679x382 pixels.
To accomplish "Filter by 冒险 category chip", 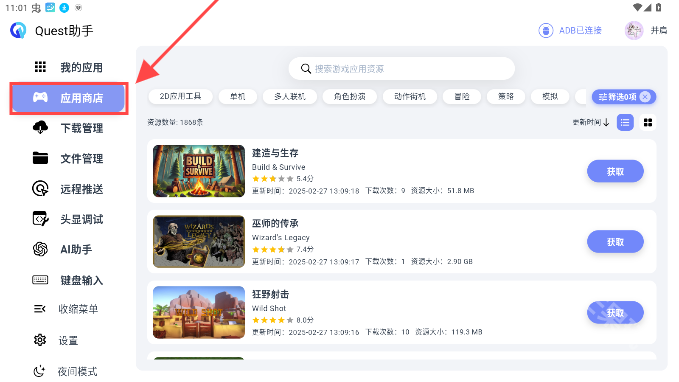I will coord(462,97).
